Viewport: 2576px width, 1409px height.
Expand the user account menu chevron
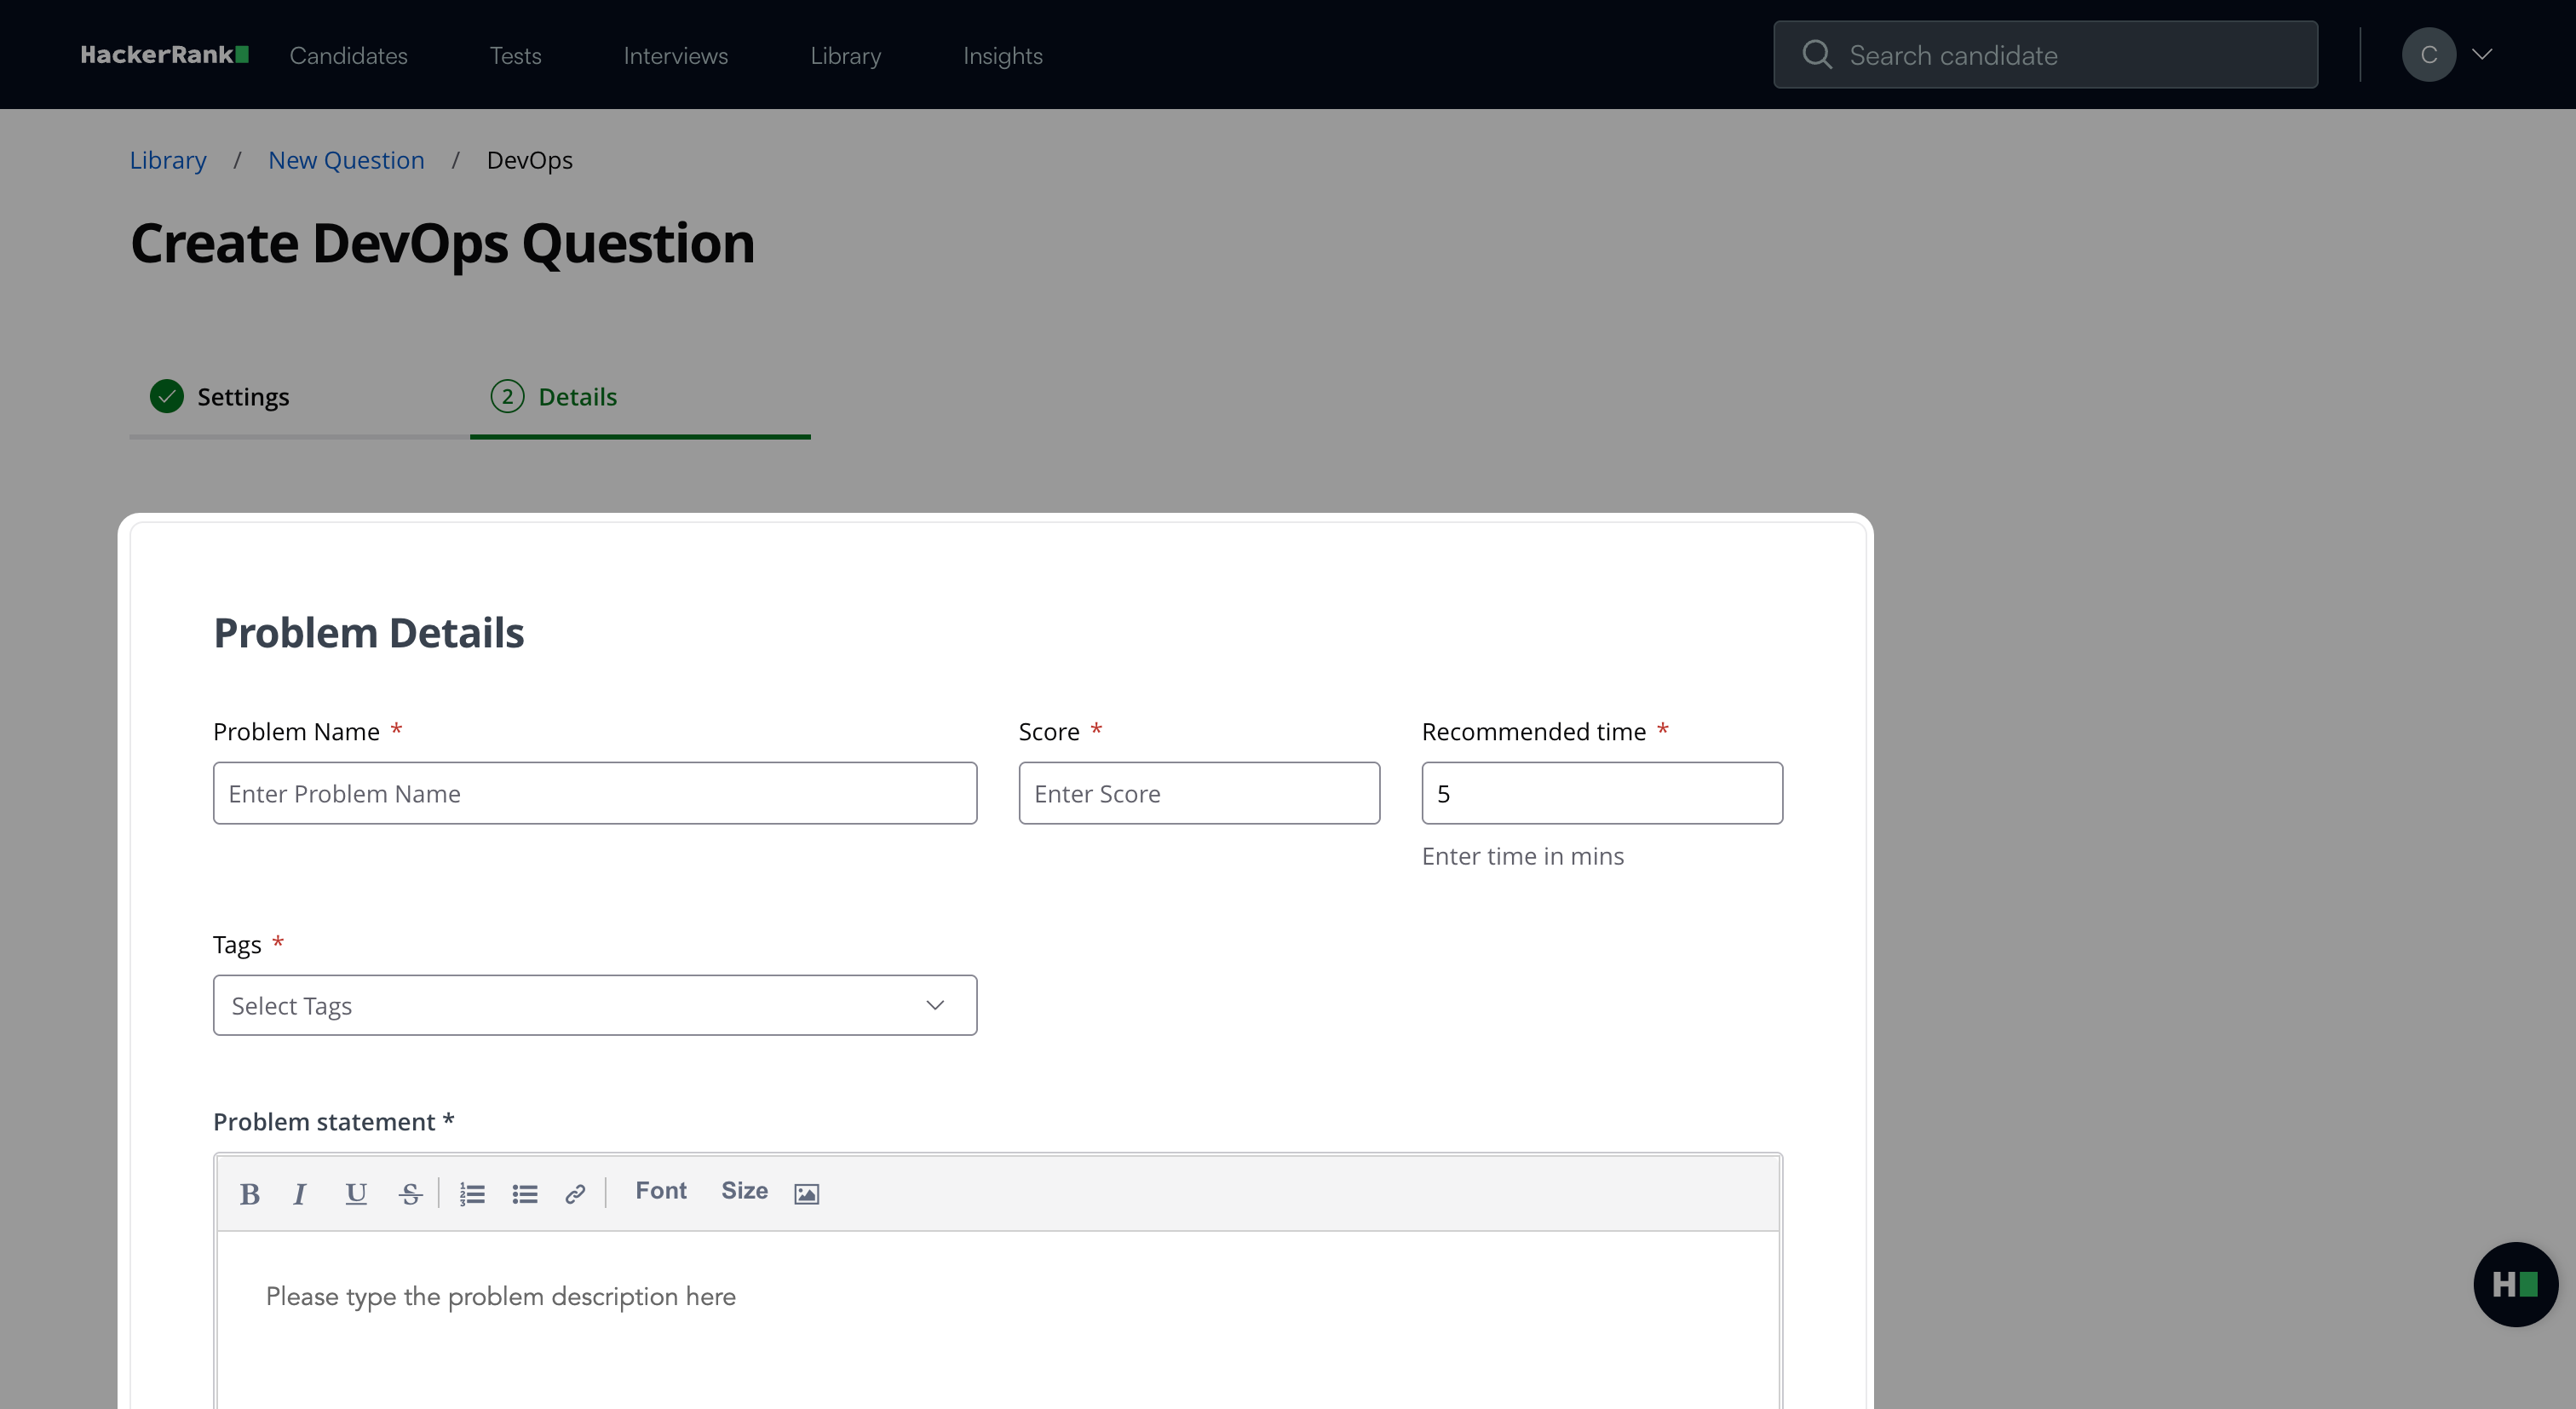click(x=2481, y=55)
